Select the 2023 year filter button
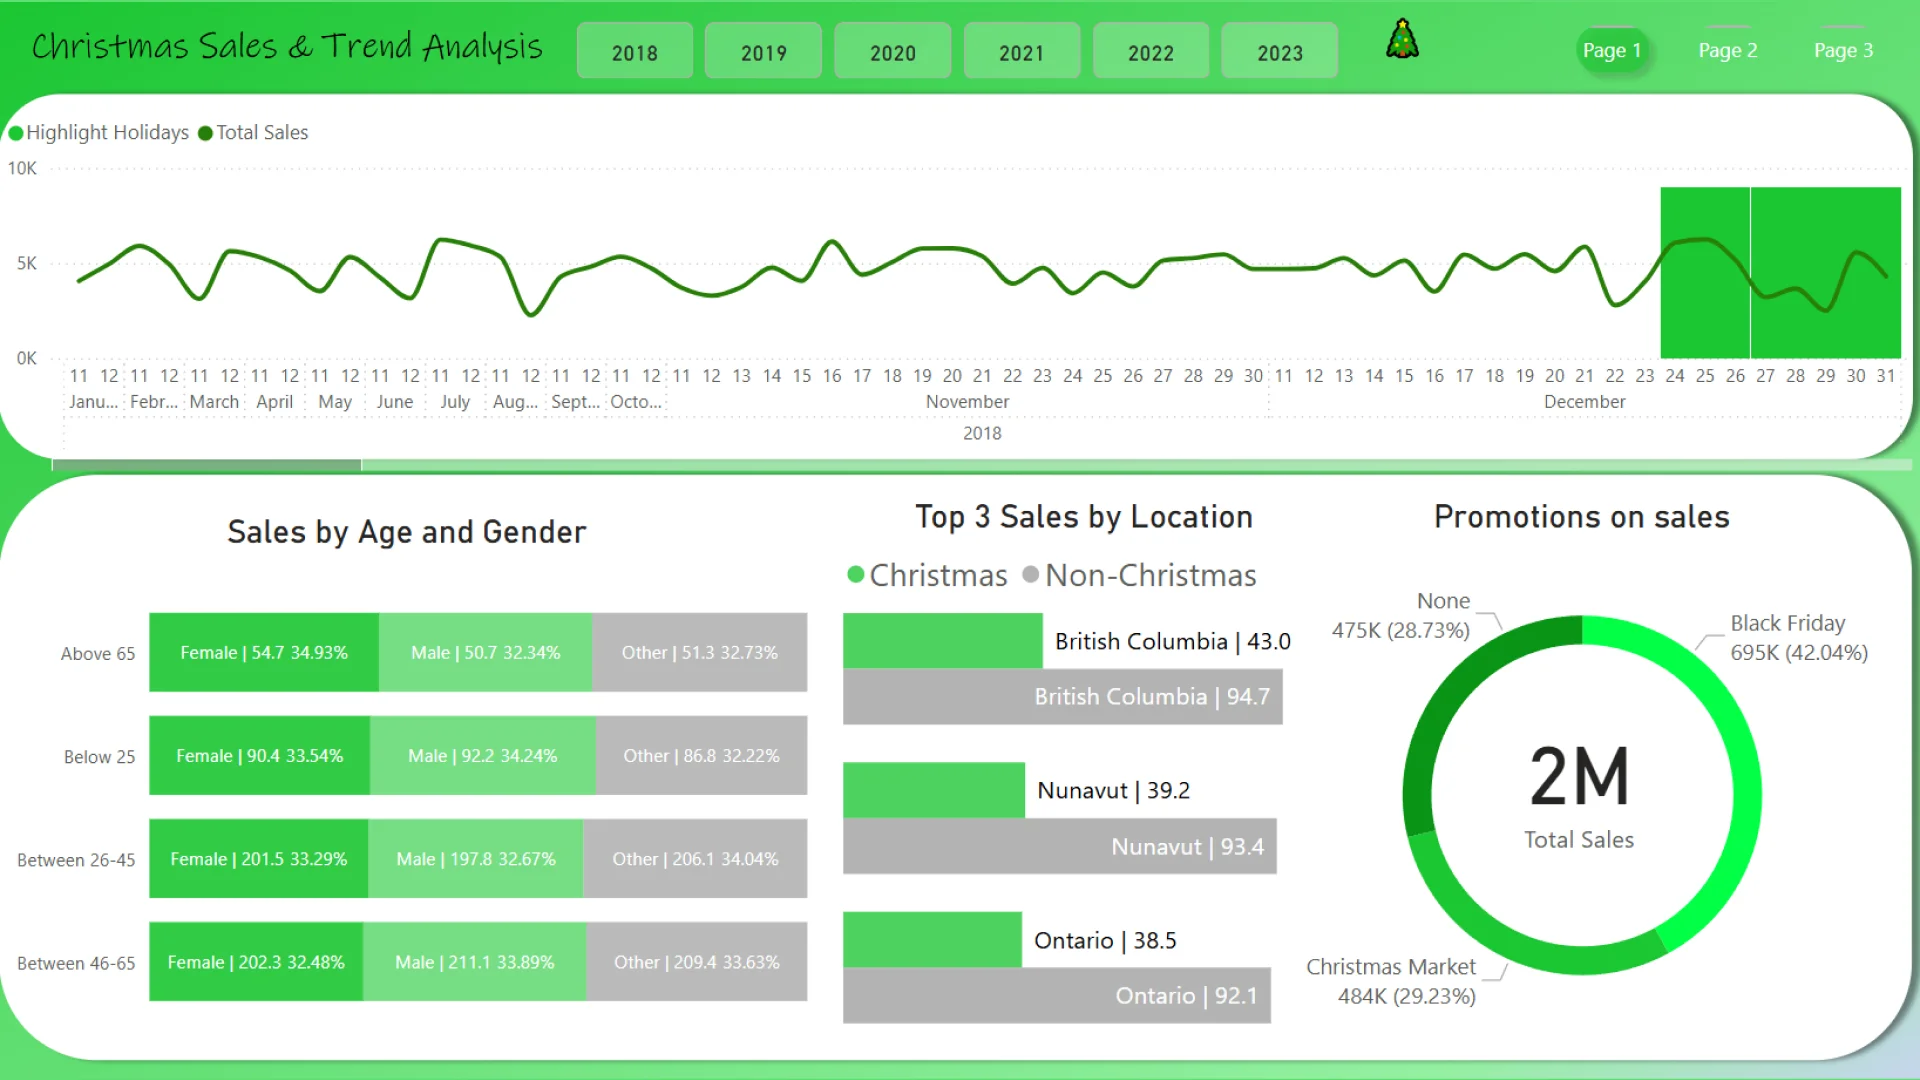Screen dimensions: 1920x1080 coord(1280,51)
